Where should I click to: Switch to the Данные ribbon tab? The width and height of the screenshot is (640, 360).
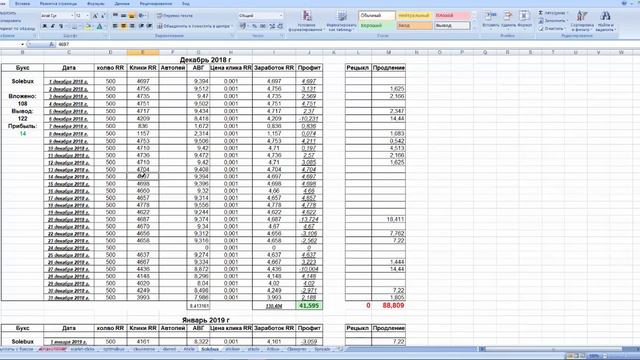[122, 3]
